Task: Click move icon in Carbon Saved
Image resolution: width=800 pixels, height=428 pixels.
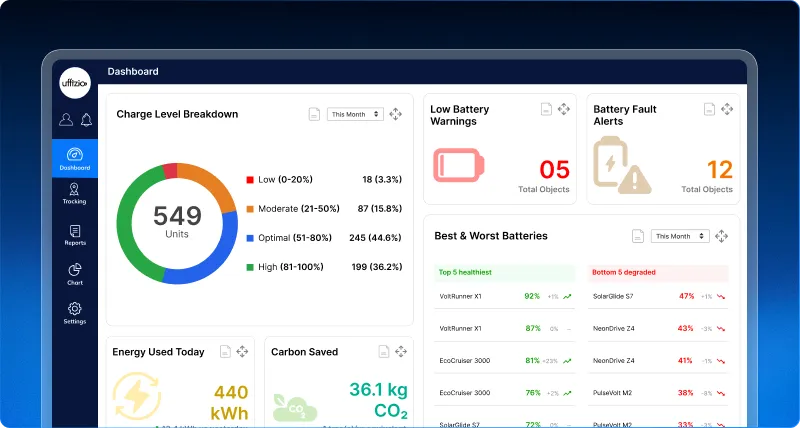Action: 401,351
